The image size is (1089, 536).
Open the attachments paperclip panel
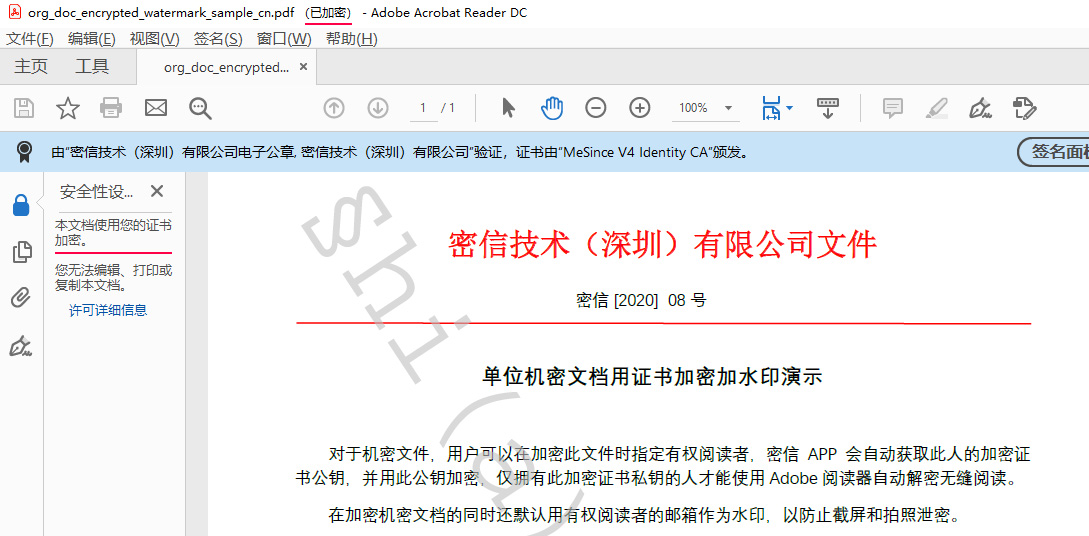click(22, 299)
